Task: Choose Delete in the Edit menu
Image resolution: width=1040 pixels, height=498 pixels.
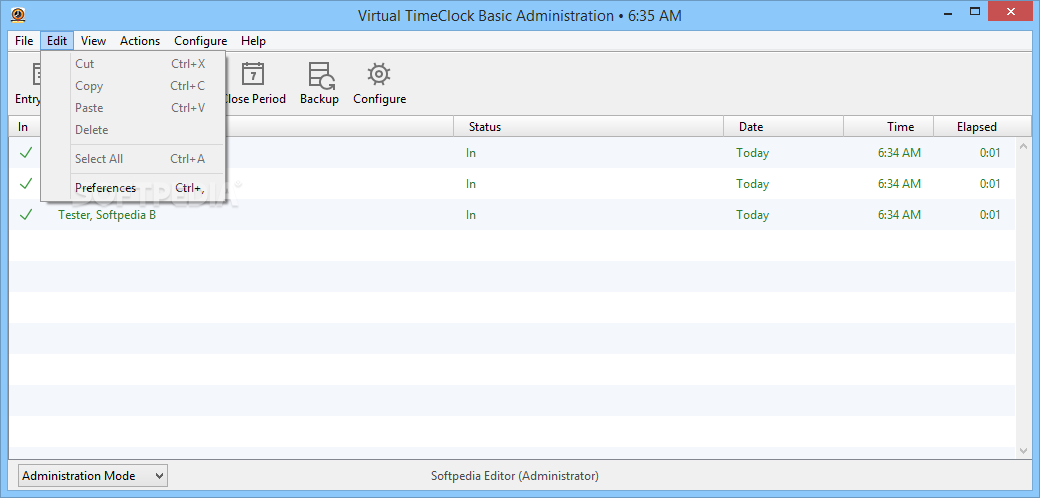Action: [133, 129]
